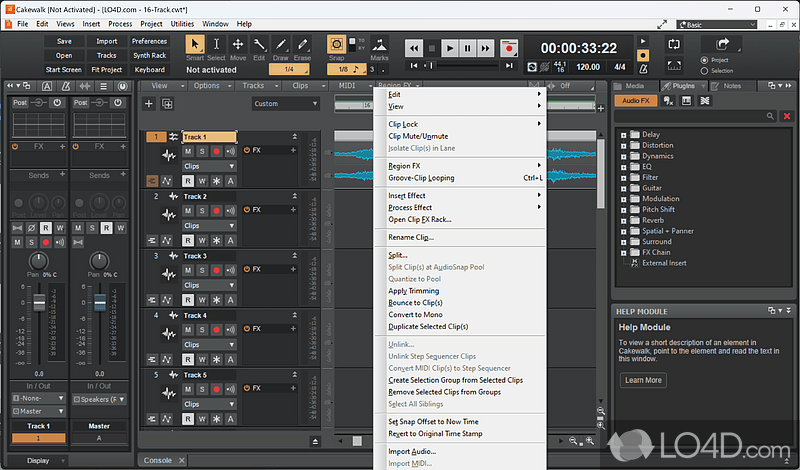Adjust the Master volume fader
800x470 pixels.
(100, 303)
